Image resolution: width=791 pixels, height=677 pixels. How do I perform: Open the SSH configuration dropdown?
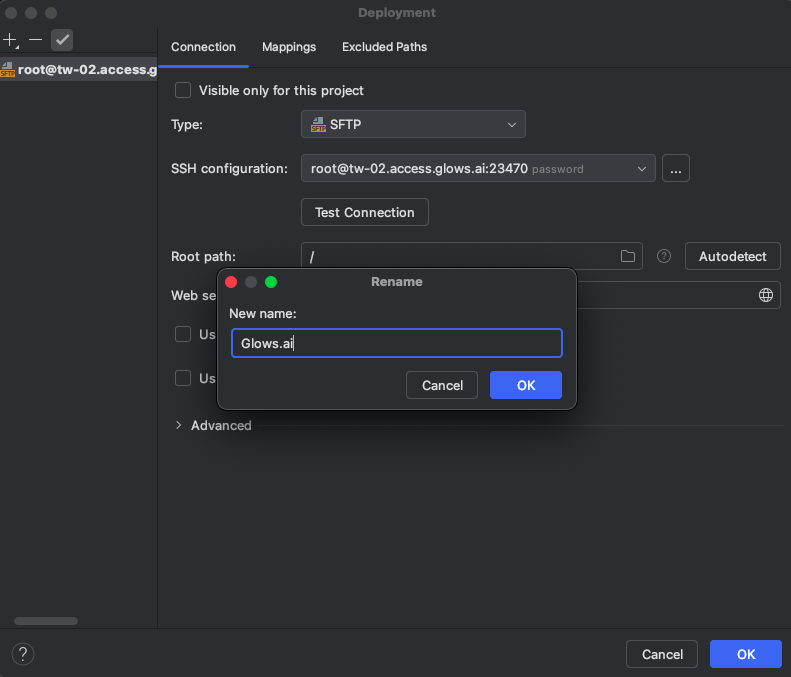478,168
